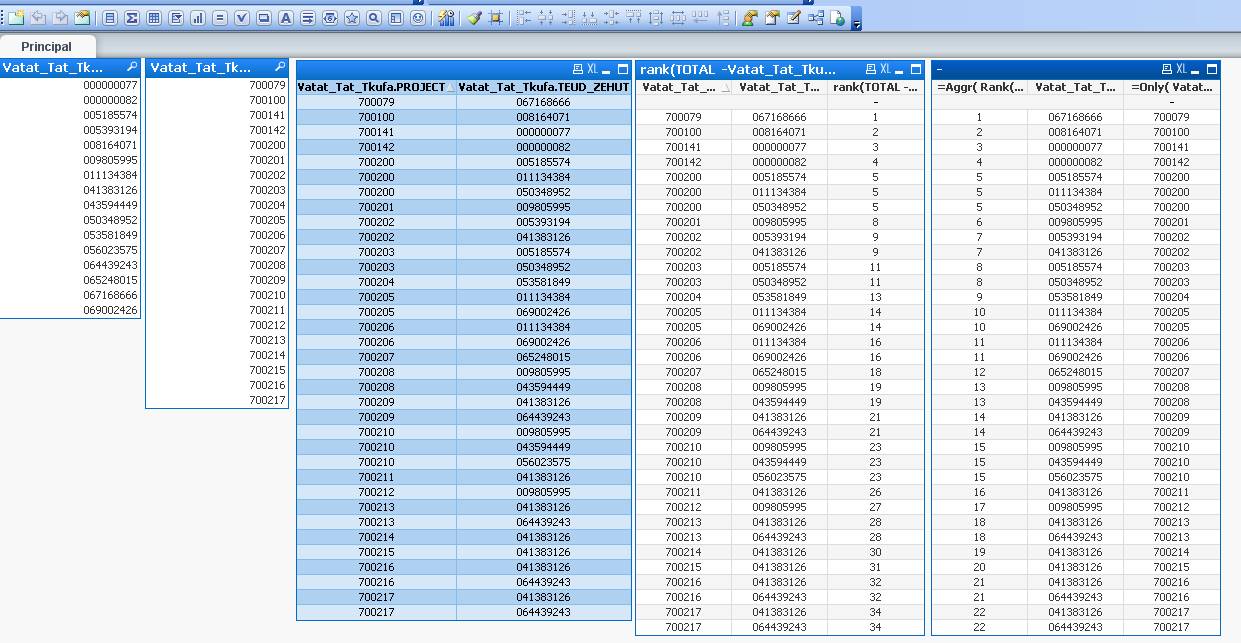The image size is (1241, 643).
Task: Click XL export on the Aggr table
Action: pyautogui.click(x=1181, y=69)
